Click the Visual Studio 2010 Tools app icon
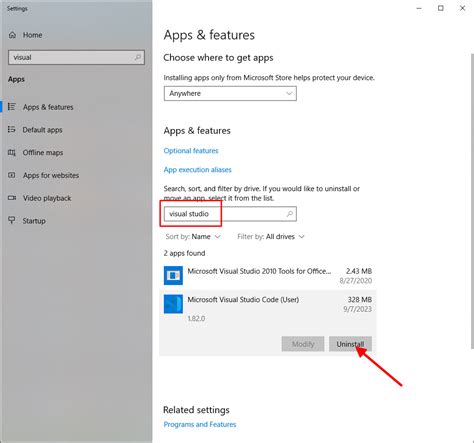This screenshot has height=443, width=474. [173, 275]
